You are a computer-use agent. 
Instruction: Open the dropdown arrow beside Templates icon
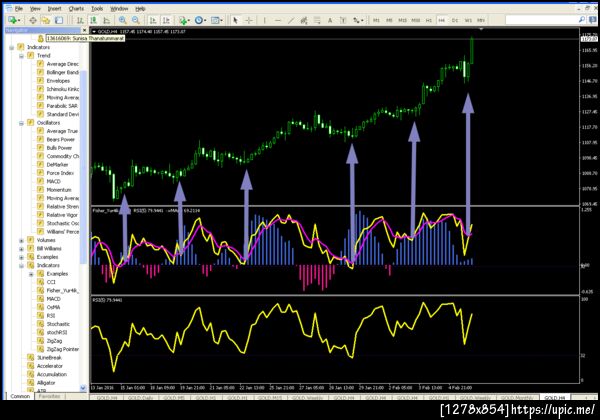click(222, 20)
